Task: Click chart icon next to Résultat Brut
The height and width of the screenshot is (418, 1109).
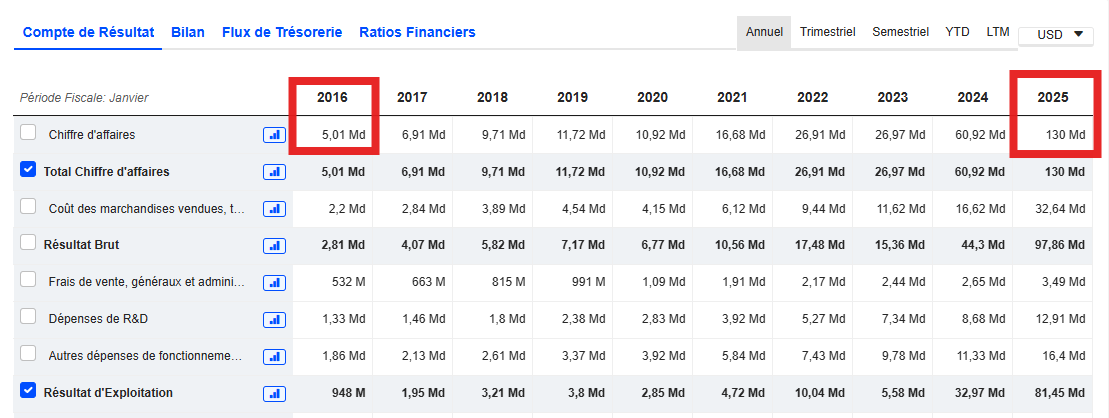Action: [274, 245]
